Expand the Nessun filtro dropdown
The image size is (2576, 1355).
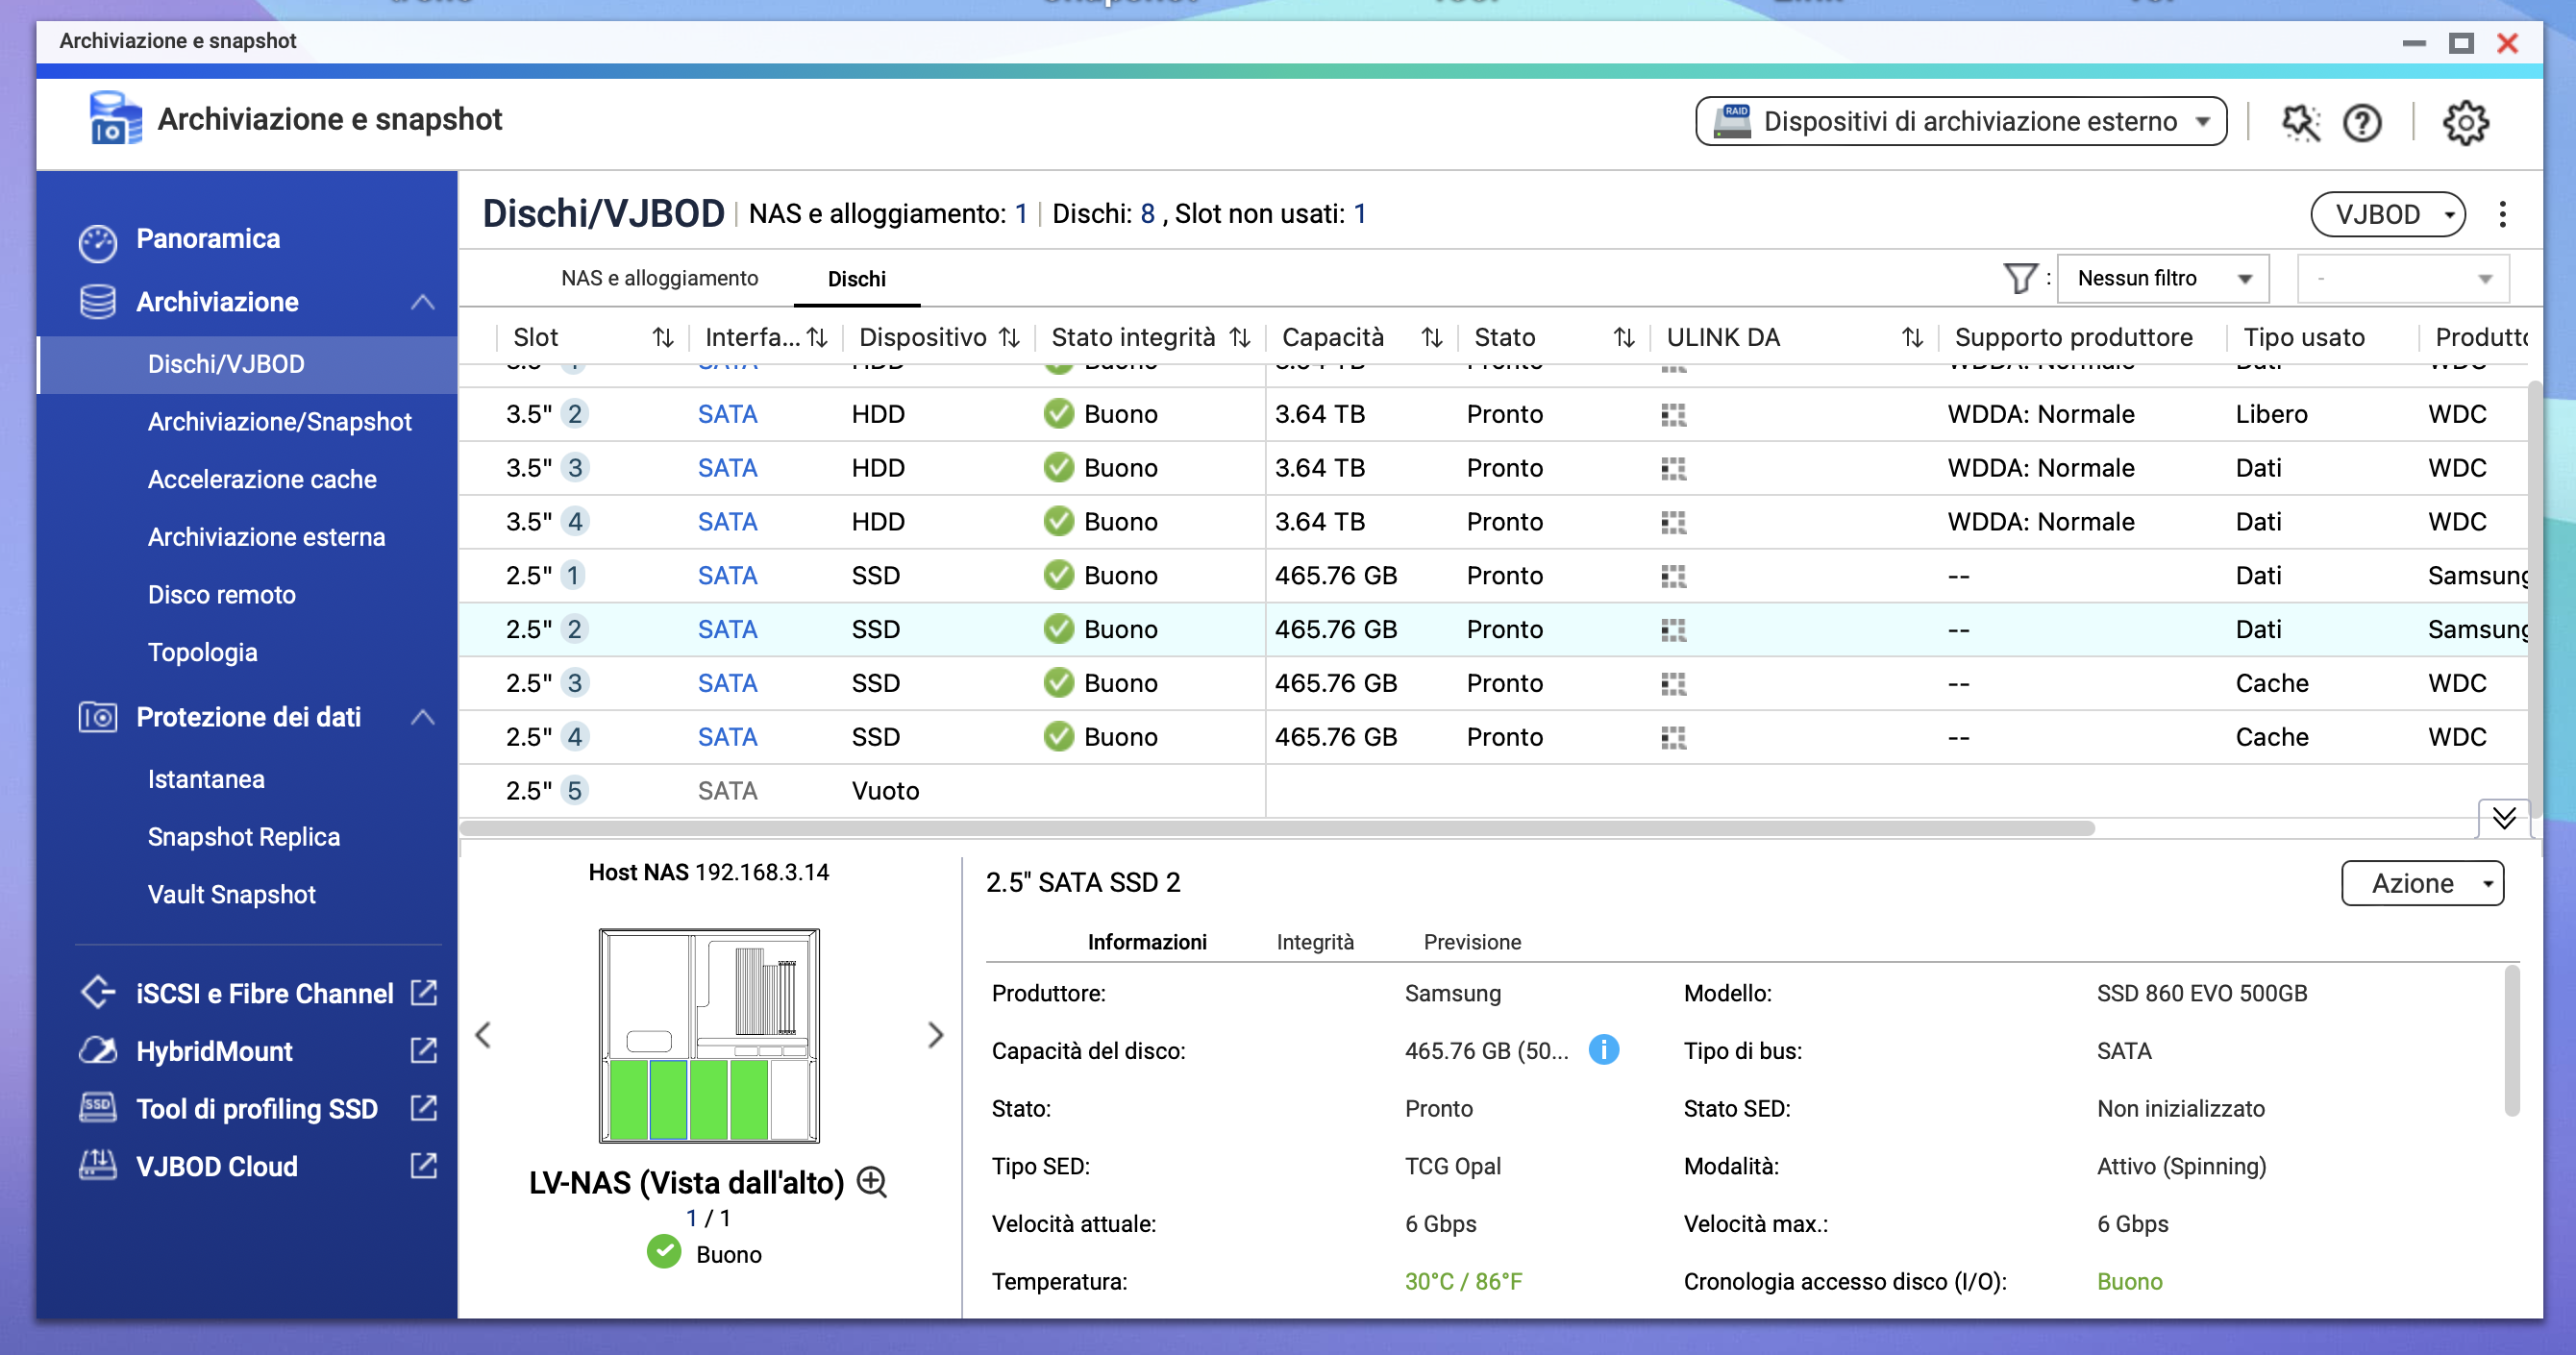[2162, 278]
